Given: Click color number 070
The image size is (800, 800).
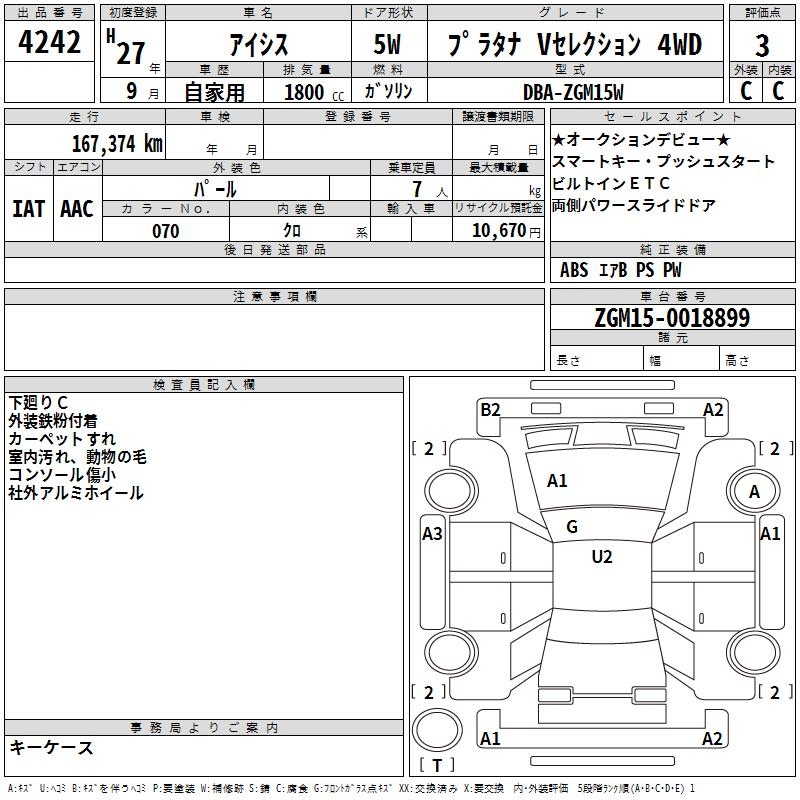Looking at the screenshot, I should [x=165, y=231].
